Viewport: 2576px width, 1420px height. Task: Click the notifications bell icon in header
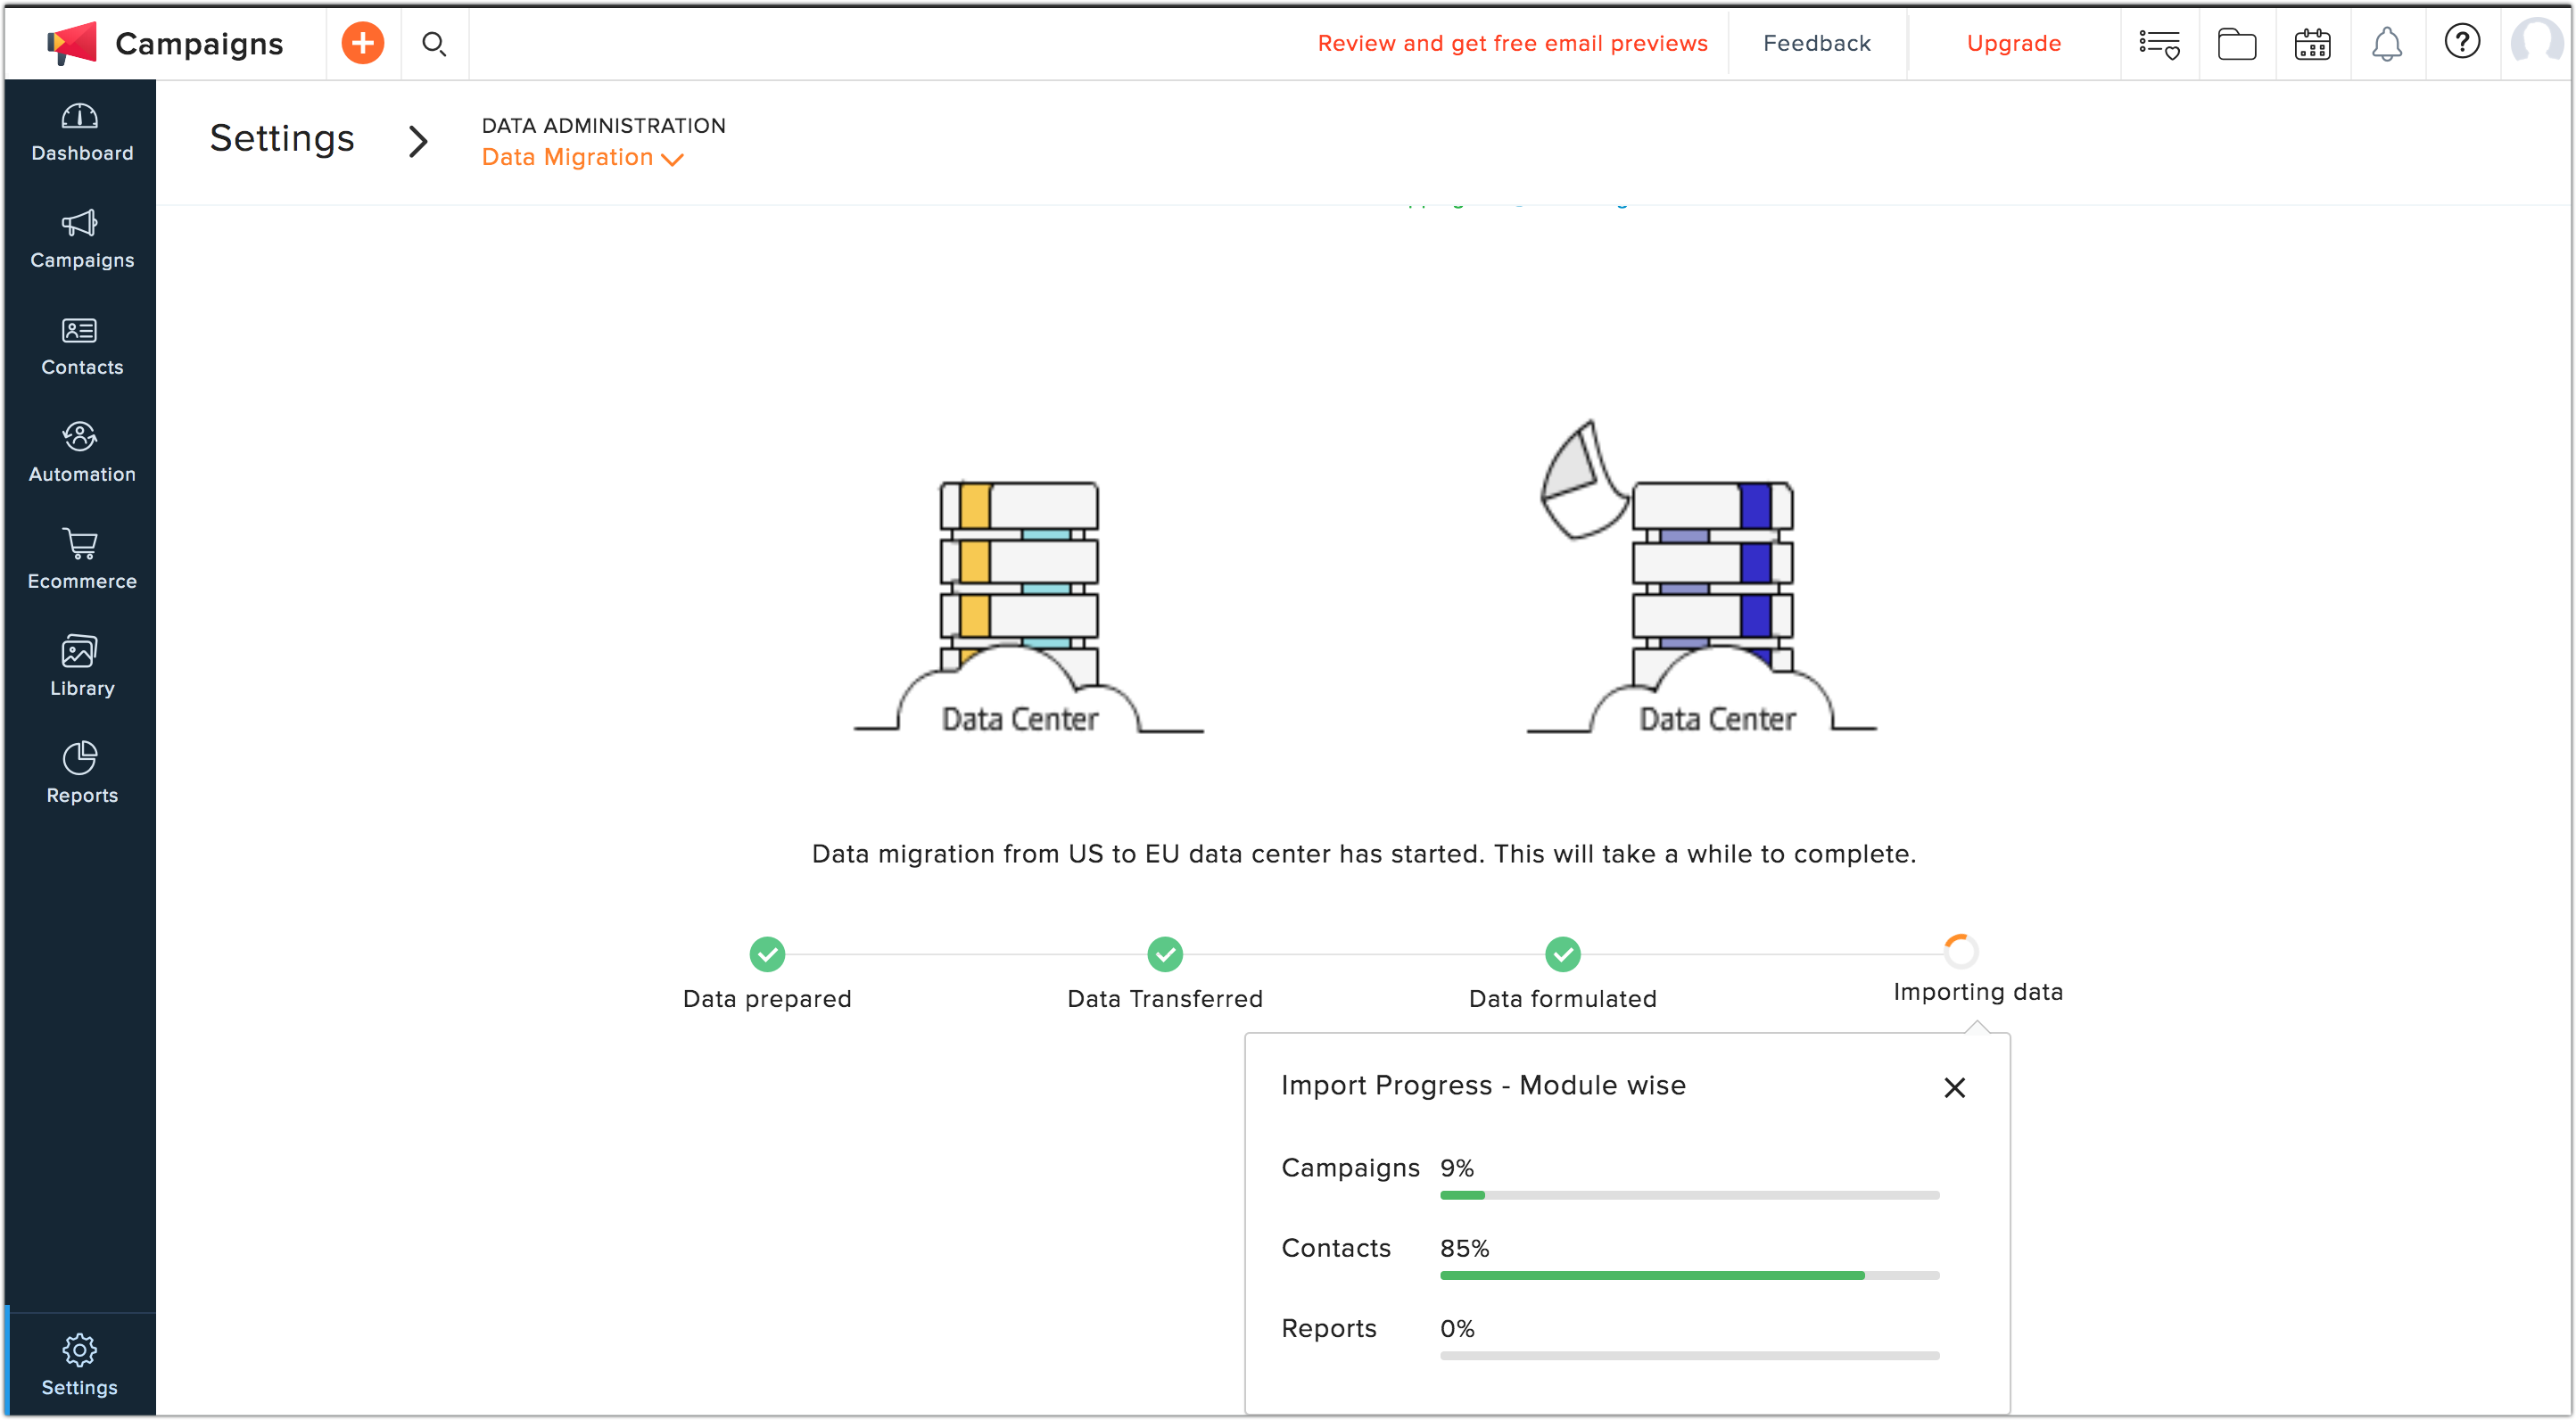pyautogui.click(x=2387, y=44)
